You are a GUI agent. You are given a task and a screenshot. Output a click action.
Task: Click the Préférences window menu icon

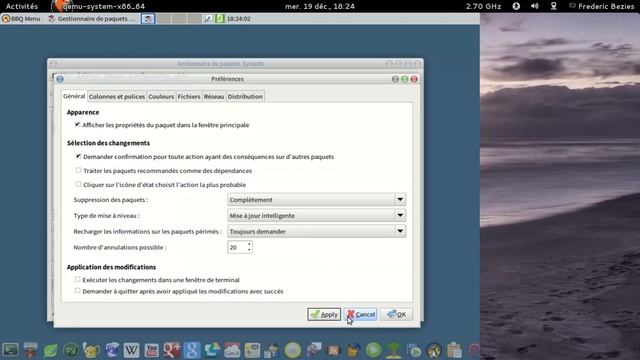(60, 79)
